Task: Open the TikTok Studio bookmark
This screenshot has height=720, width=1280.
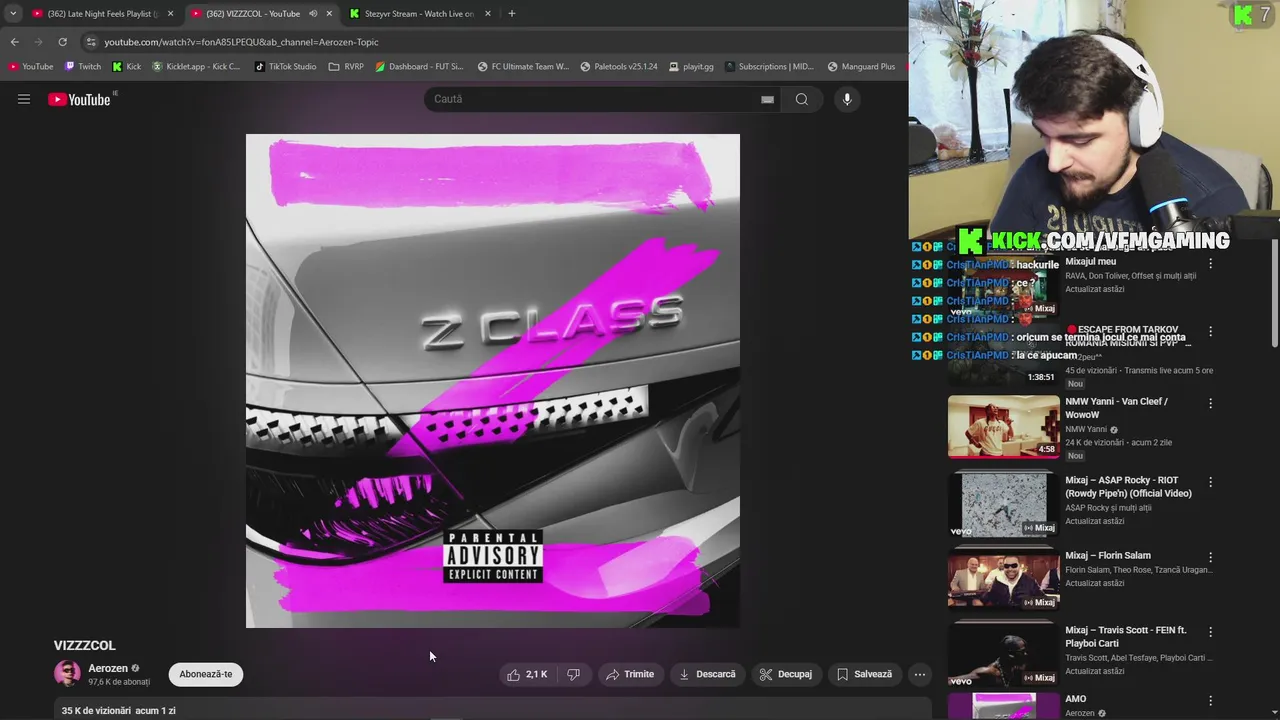Action: (x=286, y=67)
